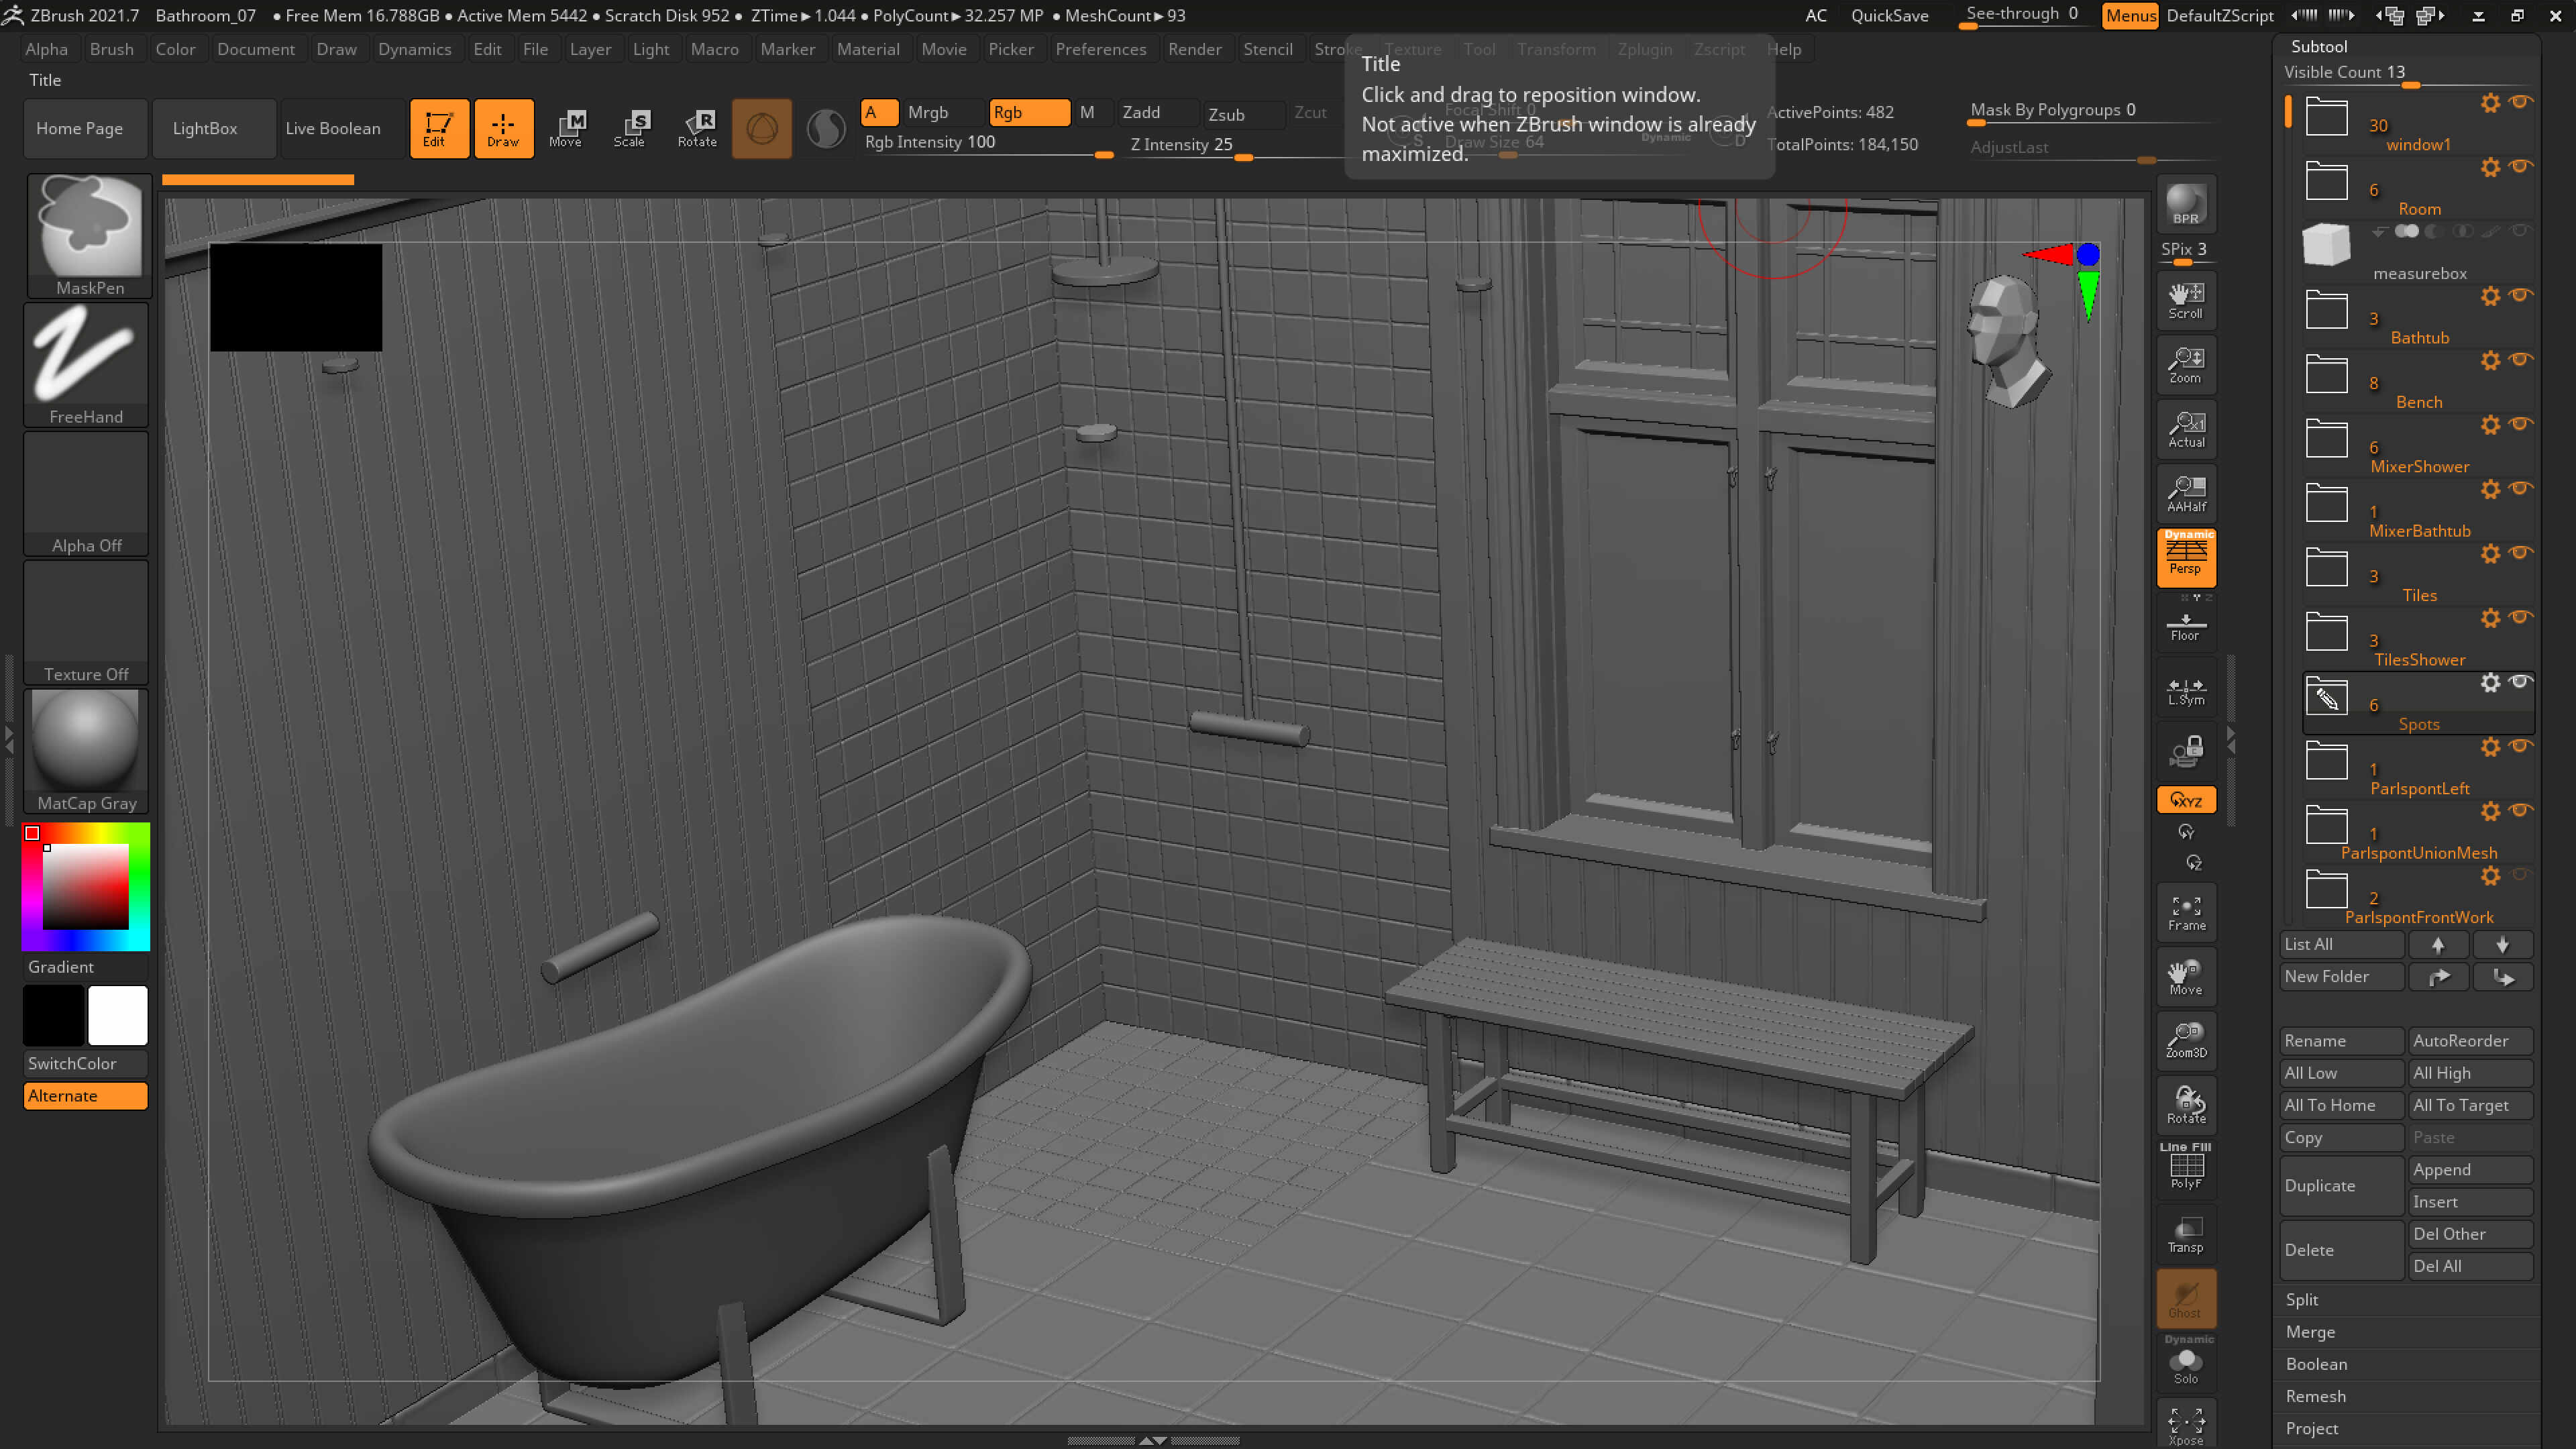Expand the Bathtub folder icon

(x=2326, y=310)
